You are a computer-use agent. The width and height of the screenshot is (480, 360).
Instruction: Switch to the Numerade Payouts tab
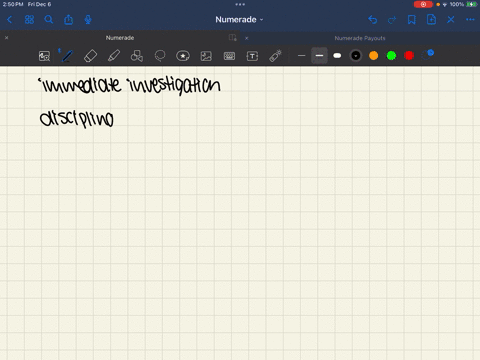(360, 38)
